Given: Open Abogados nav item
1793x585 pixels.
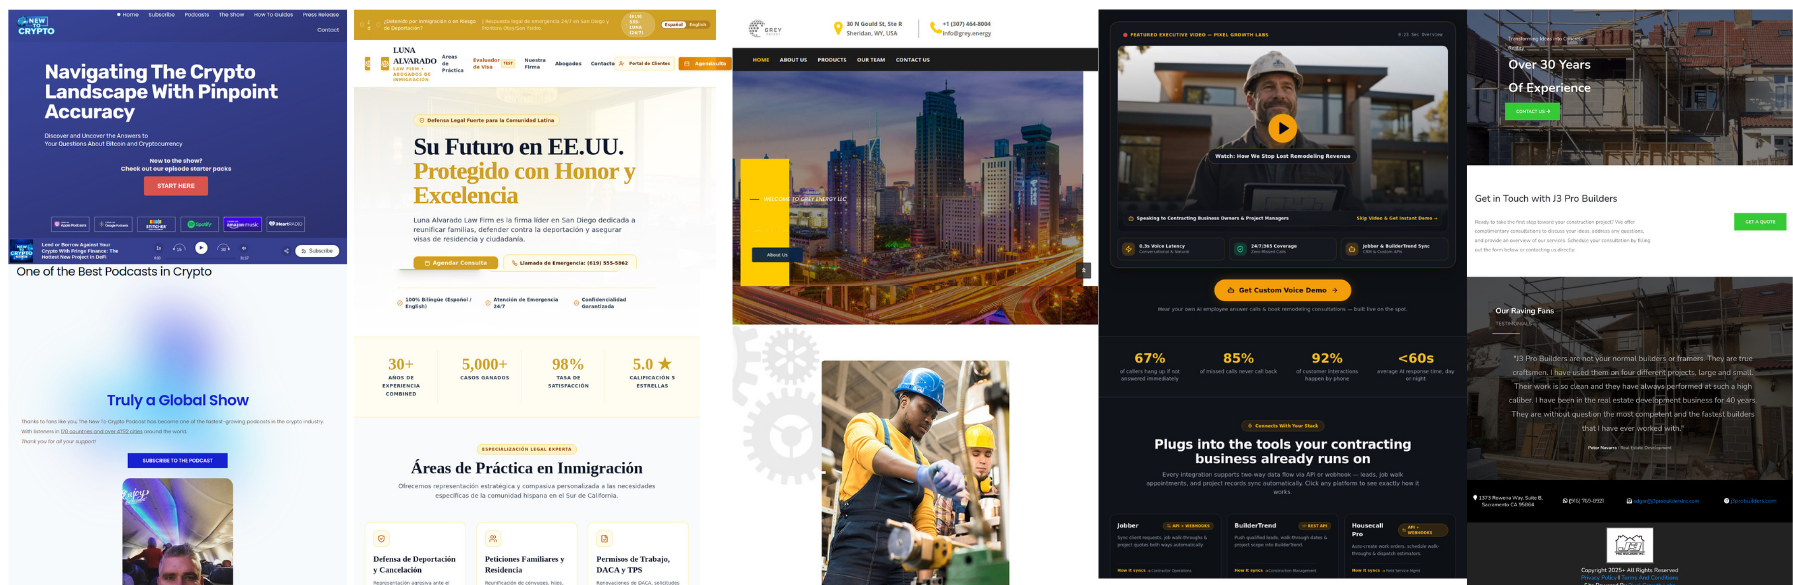Looking at the screenshot, I should [568, 63].
